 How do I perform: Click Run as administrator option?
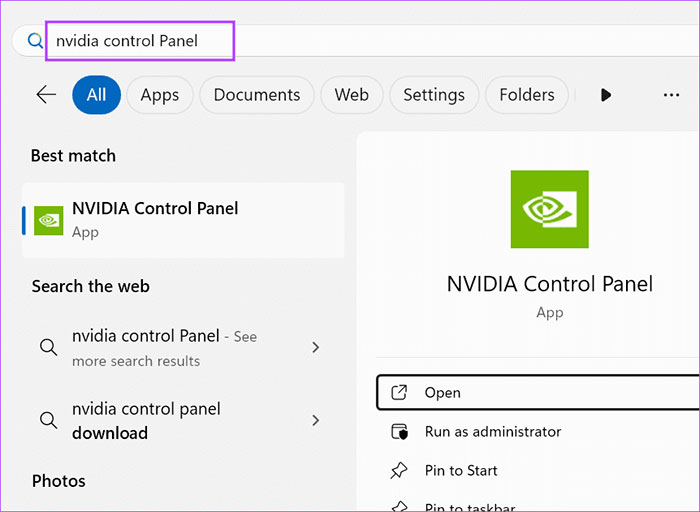493,432
